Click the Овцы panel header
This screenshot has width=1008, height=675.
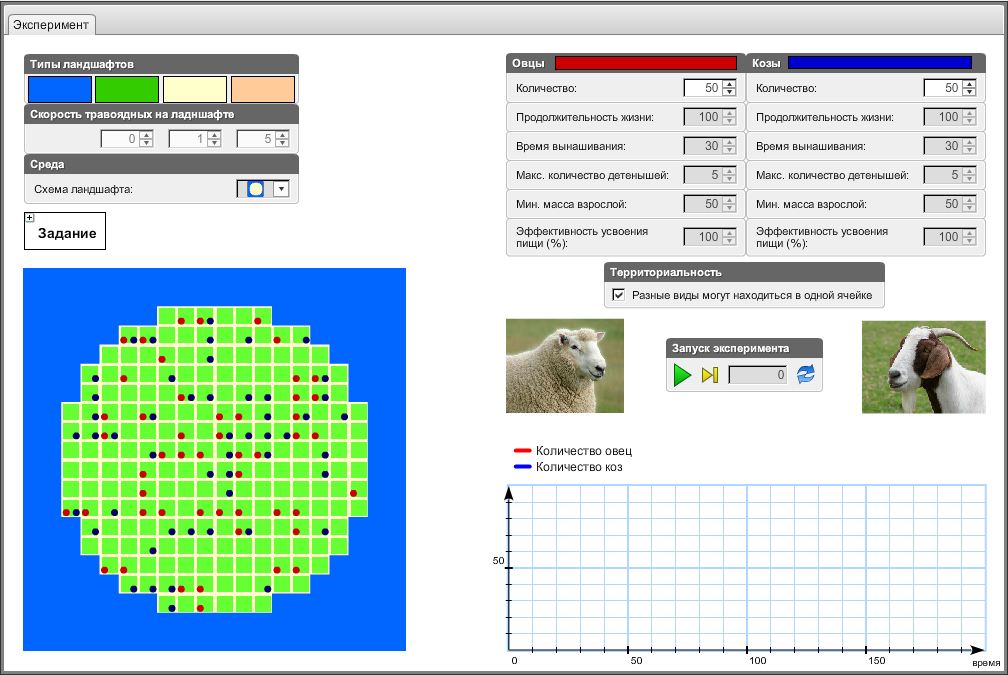pos(529,63)
